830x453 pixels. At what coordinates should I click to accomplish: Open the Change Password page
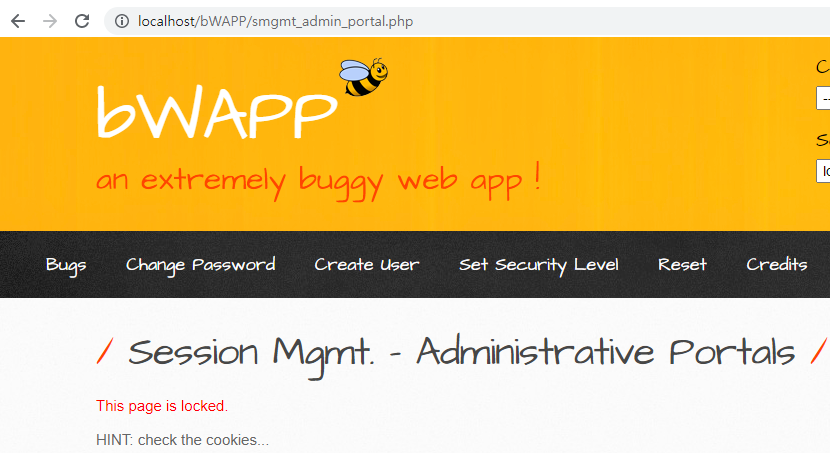[201, 265]
